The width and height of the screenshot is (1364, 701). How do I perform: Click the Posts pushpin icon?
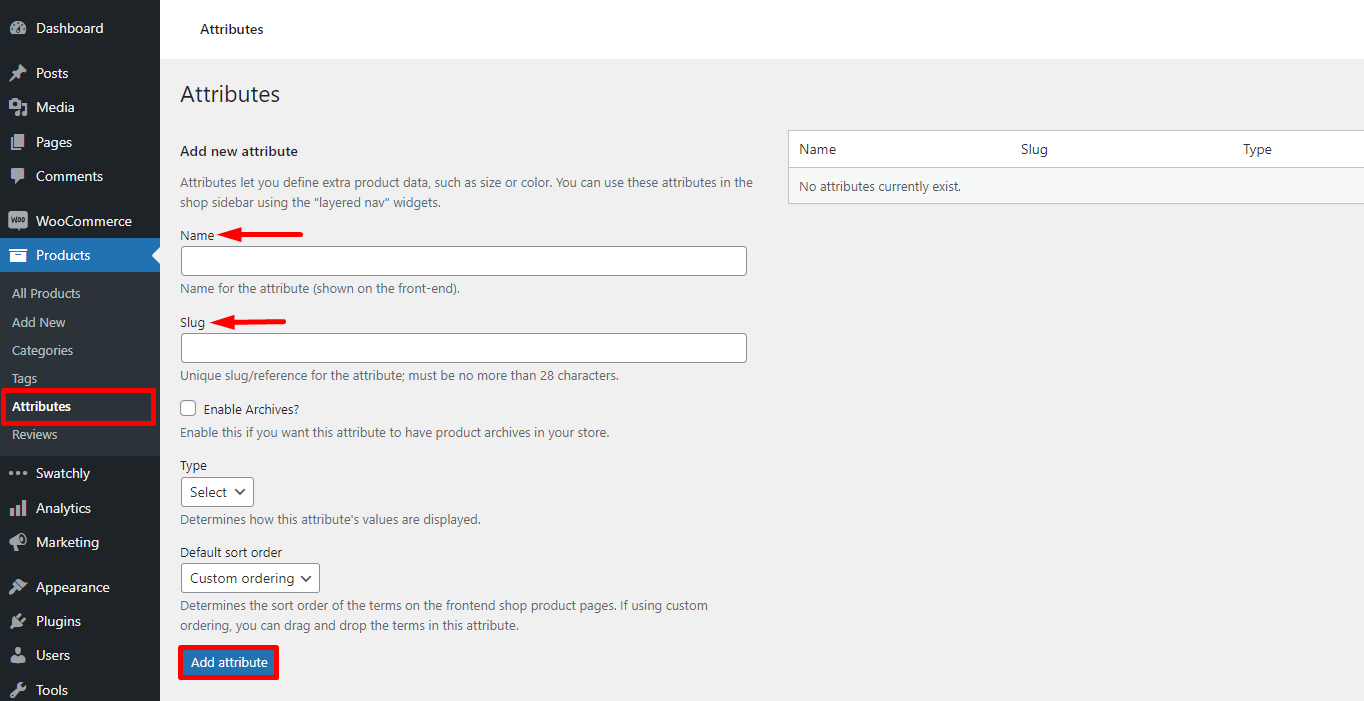point(18,73)
